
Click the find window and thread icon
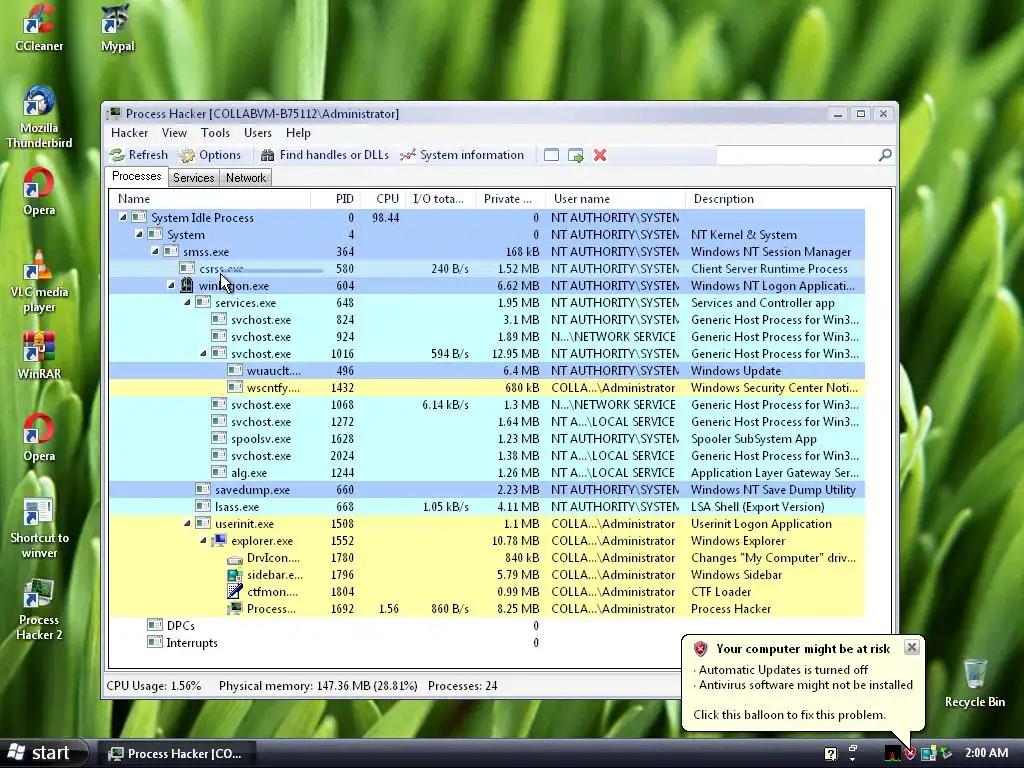click(x=575, y=155)
